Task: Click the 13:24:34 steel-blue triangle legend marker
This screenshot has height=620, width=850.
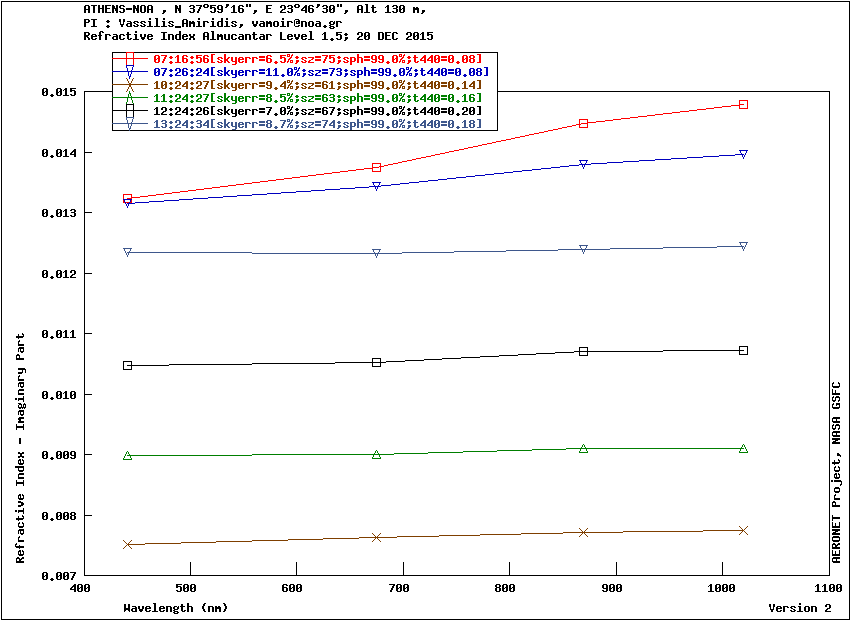Action: [x=130, y=124]
